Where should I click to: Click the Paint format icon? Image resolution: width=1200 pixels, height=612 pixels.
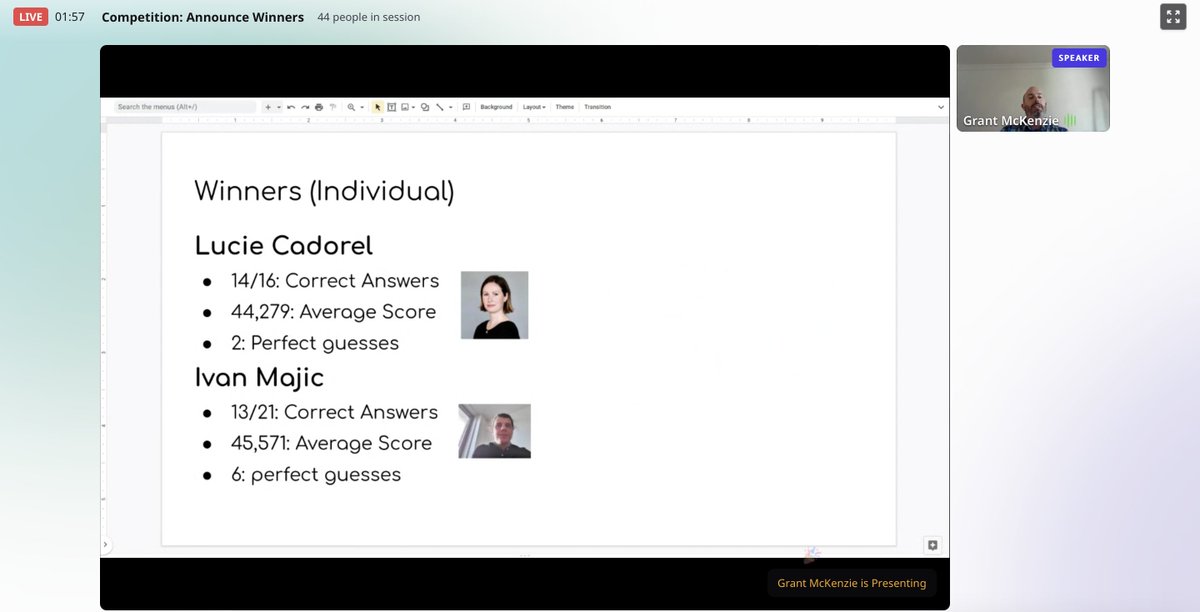click(x=333, y=107)
